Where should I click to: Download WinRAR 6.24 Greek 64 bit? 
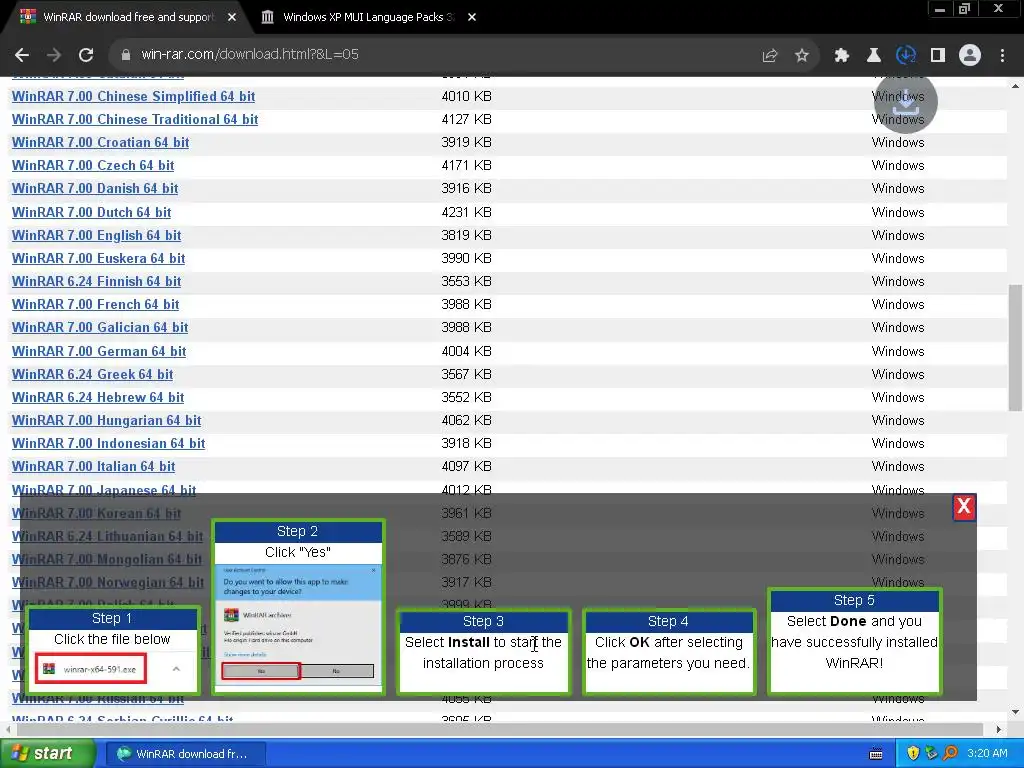[x=92, y=374]
